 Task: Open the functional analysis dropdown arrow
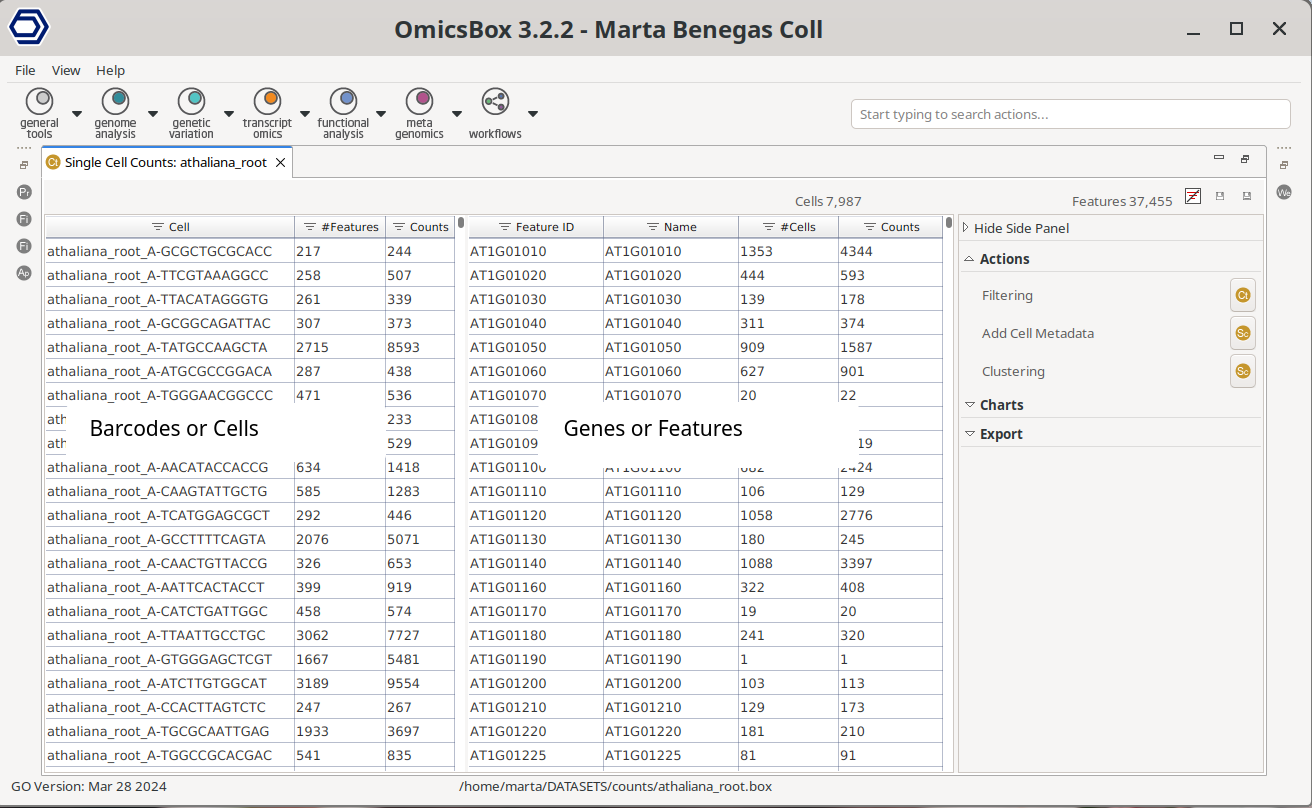[x=381, y=113]
